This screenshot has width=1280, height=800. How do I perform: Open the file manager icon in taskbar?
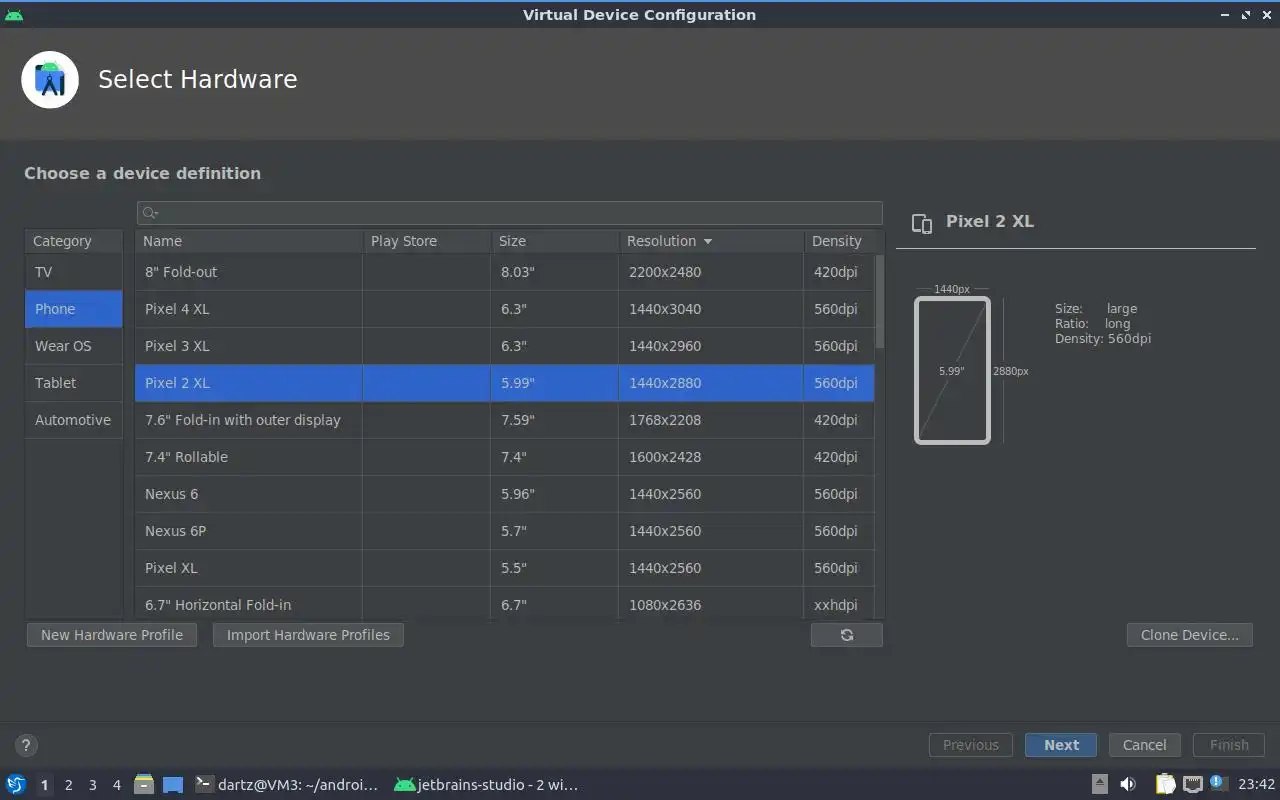[x=144, y=785]
